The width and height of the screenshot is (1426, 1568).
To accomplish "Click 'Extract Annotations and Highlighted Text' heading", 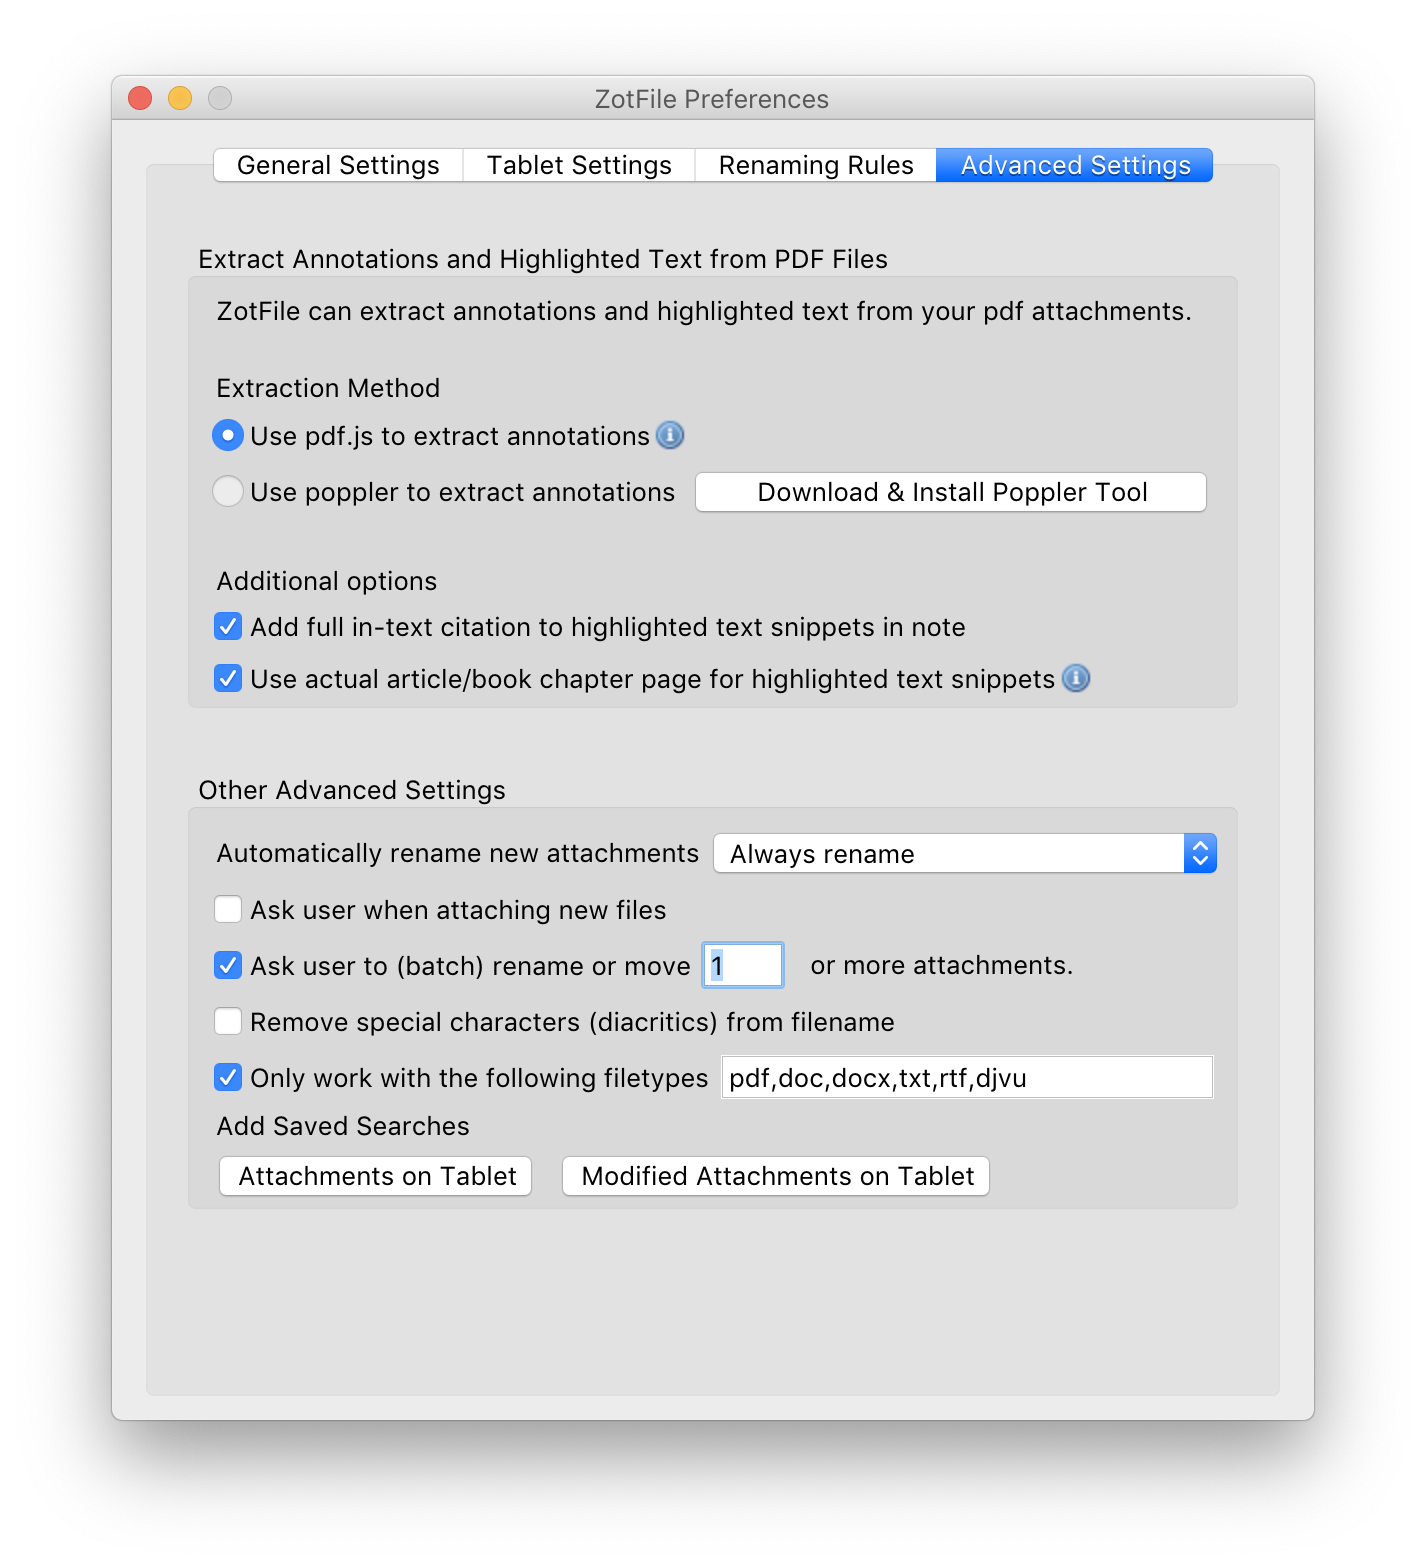I will pos(543,259).
